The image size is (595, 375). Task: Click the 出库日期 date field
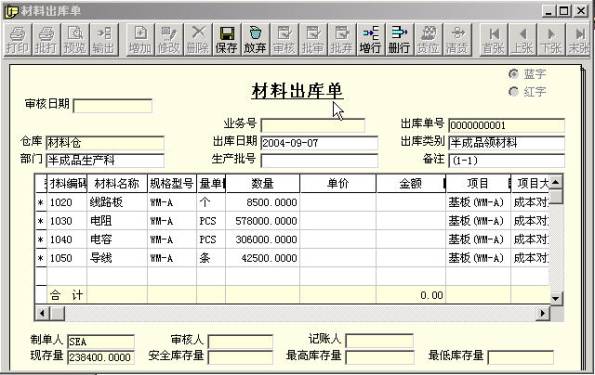point(319,143)
